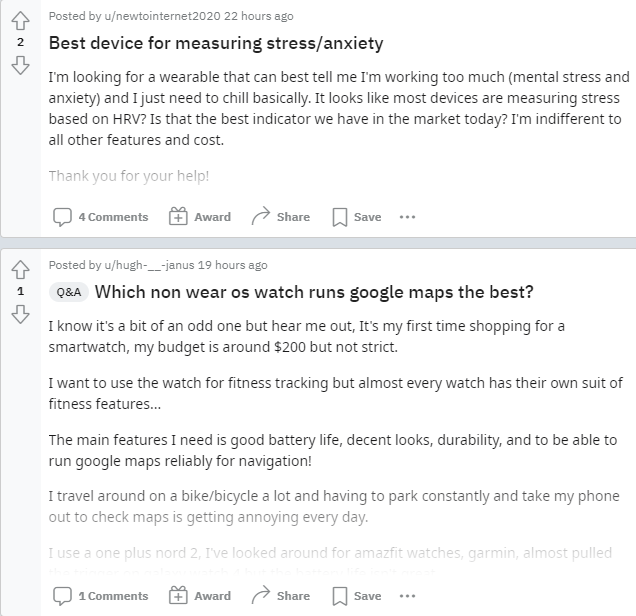Upvote the google maps watch post

pos(20,270)
